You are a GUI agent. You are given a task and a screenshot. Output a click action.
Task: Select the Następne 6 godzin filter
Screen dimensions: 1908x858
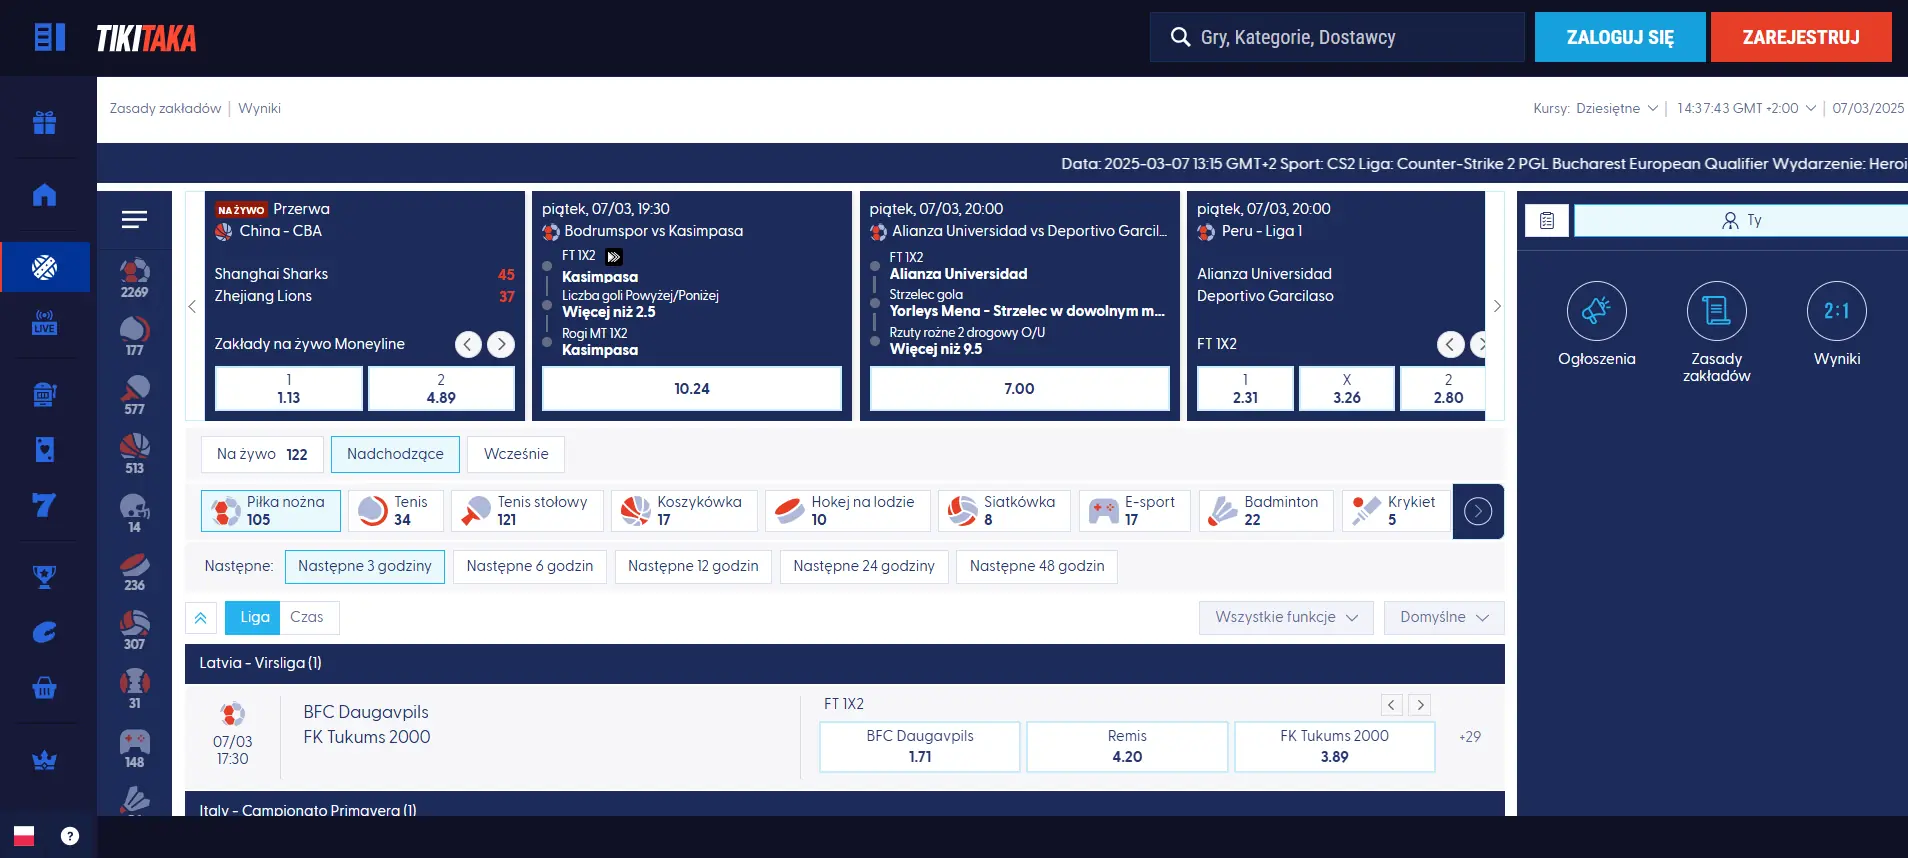tap(529, 567)
